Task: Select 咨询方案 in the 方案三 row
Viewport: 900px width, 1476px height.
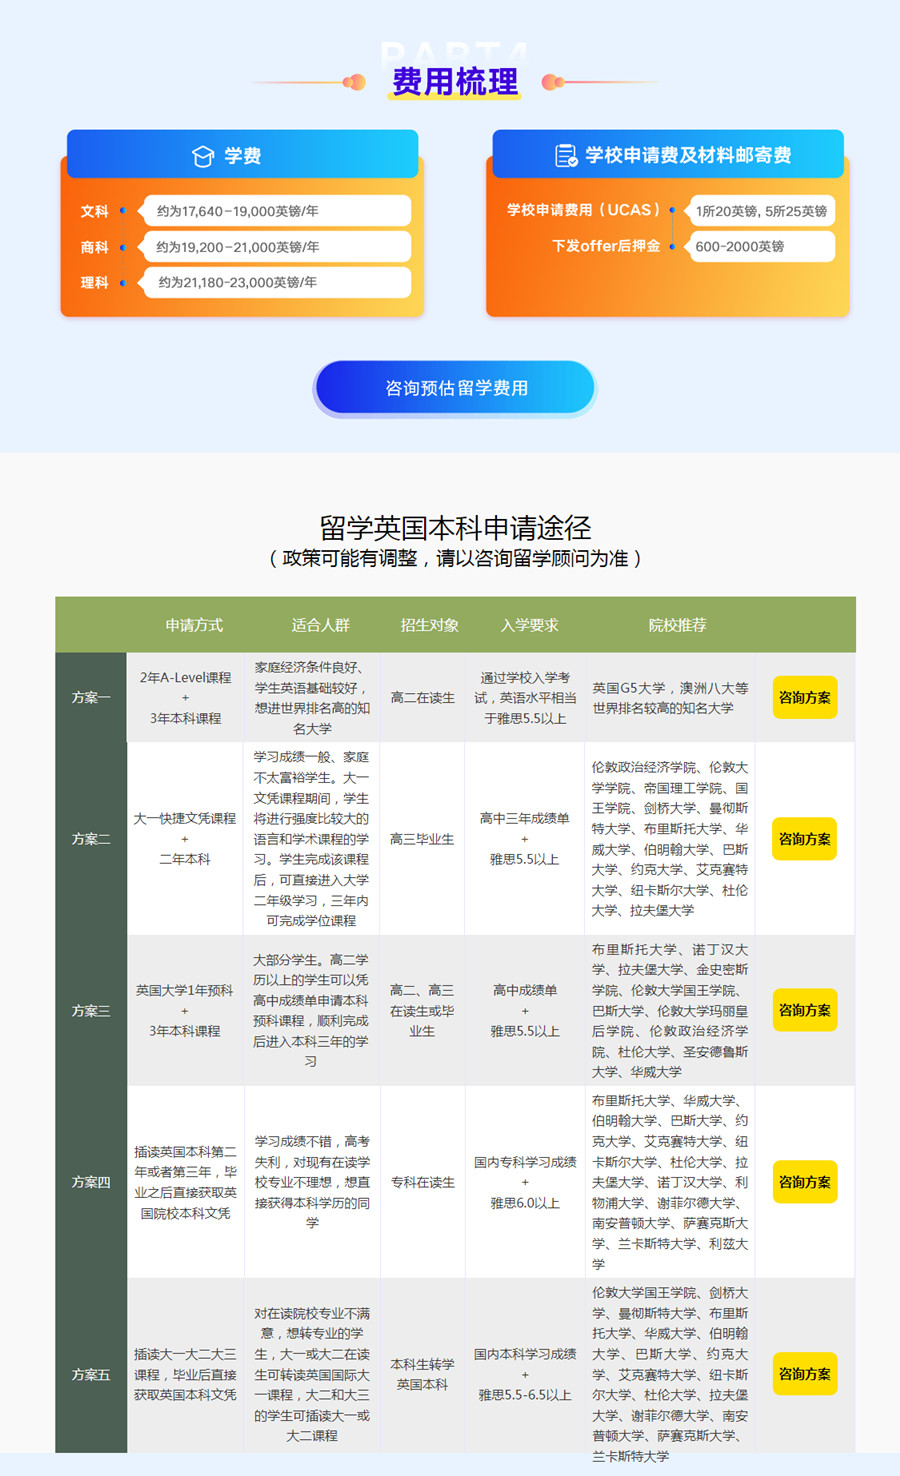Action: (x=804, y=1010)
